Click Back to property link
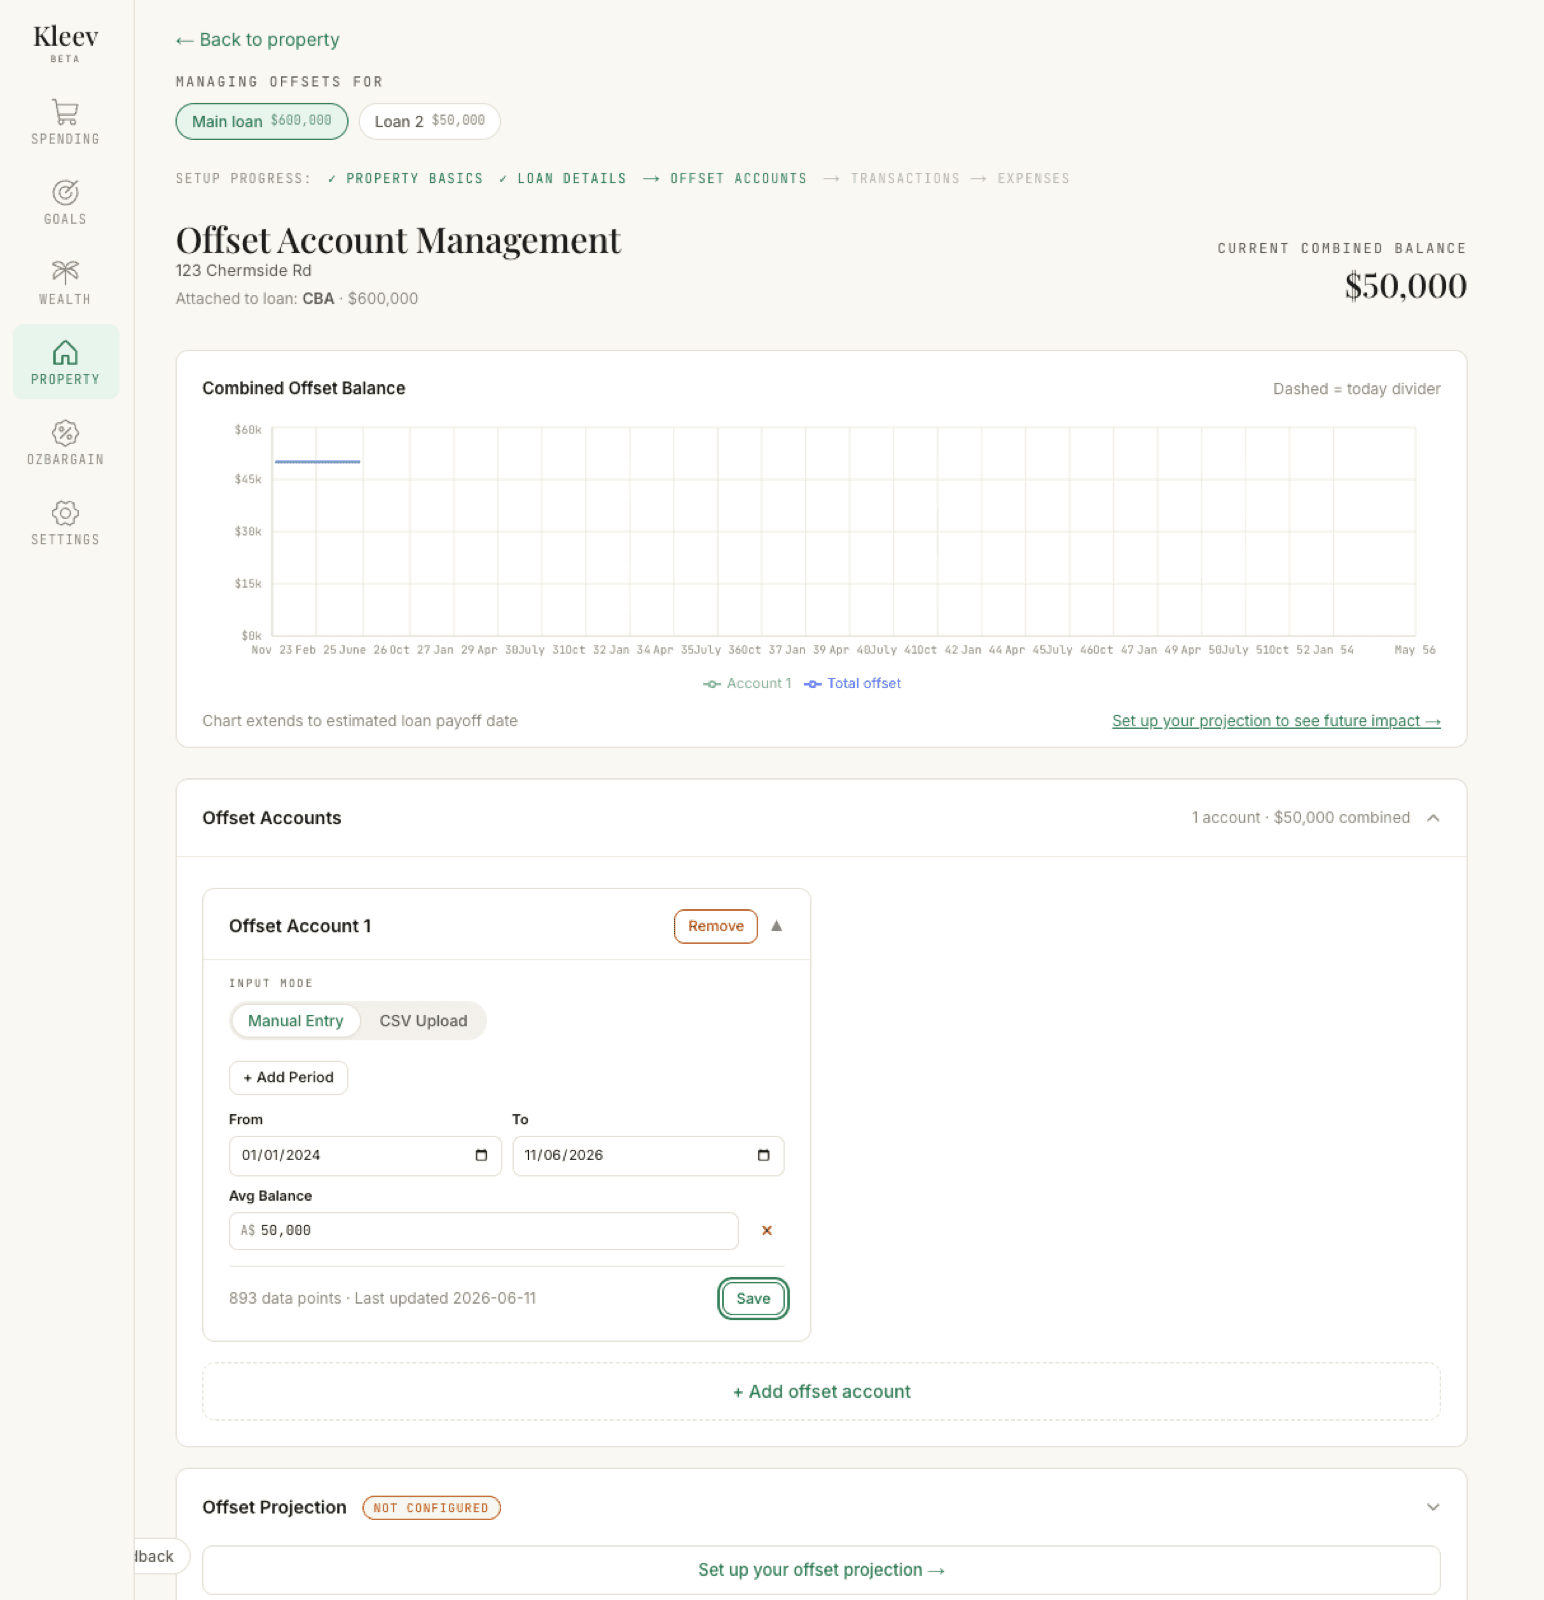The image size is (1544, 1600). [x=258, y=40]
